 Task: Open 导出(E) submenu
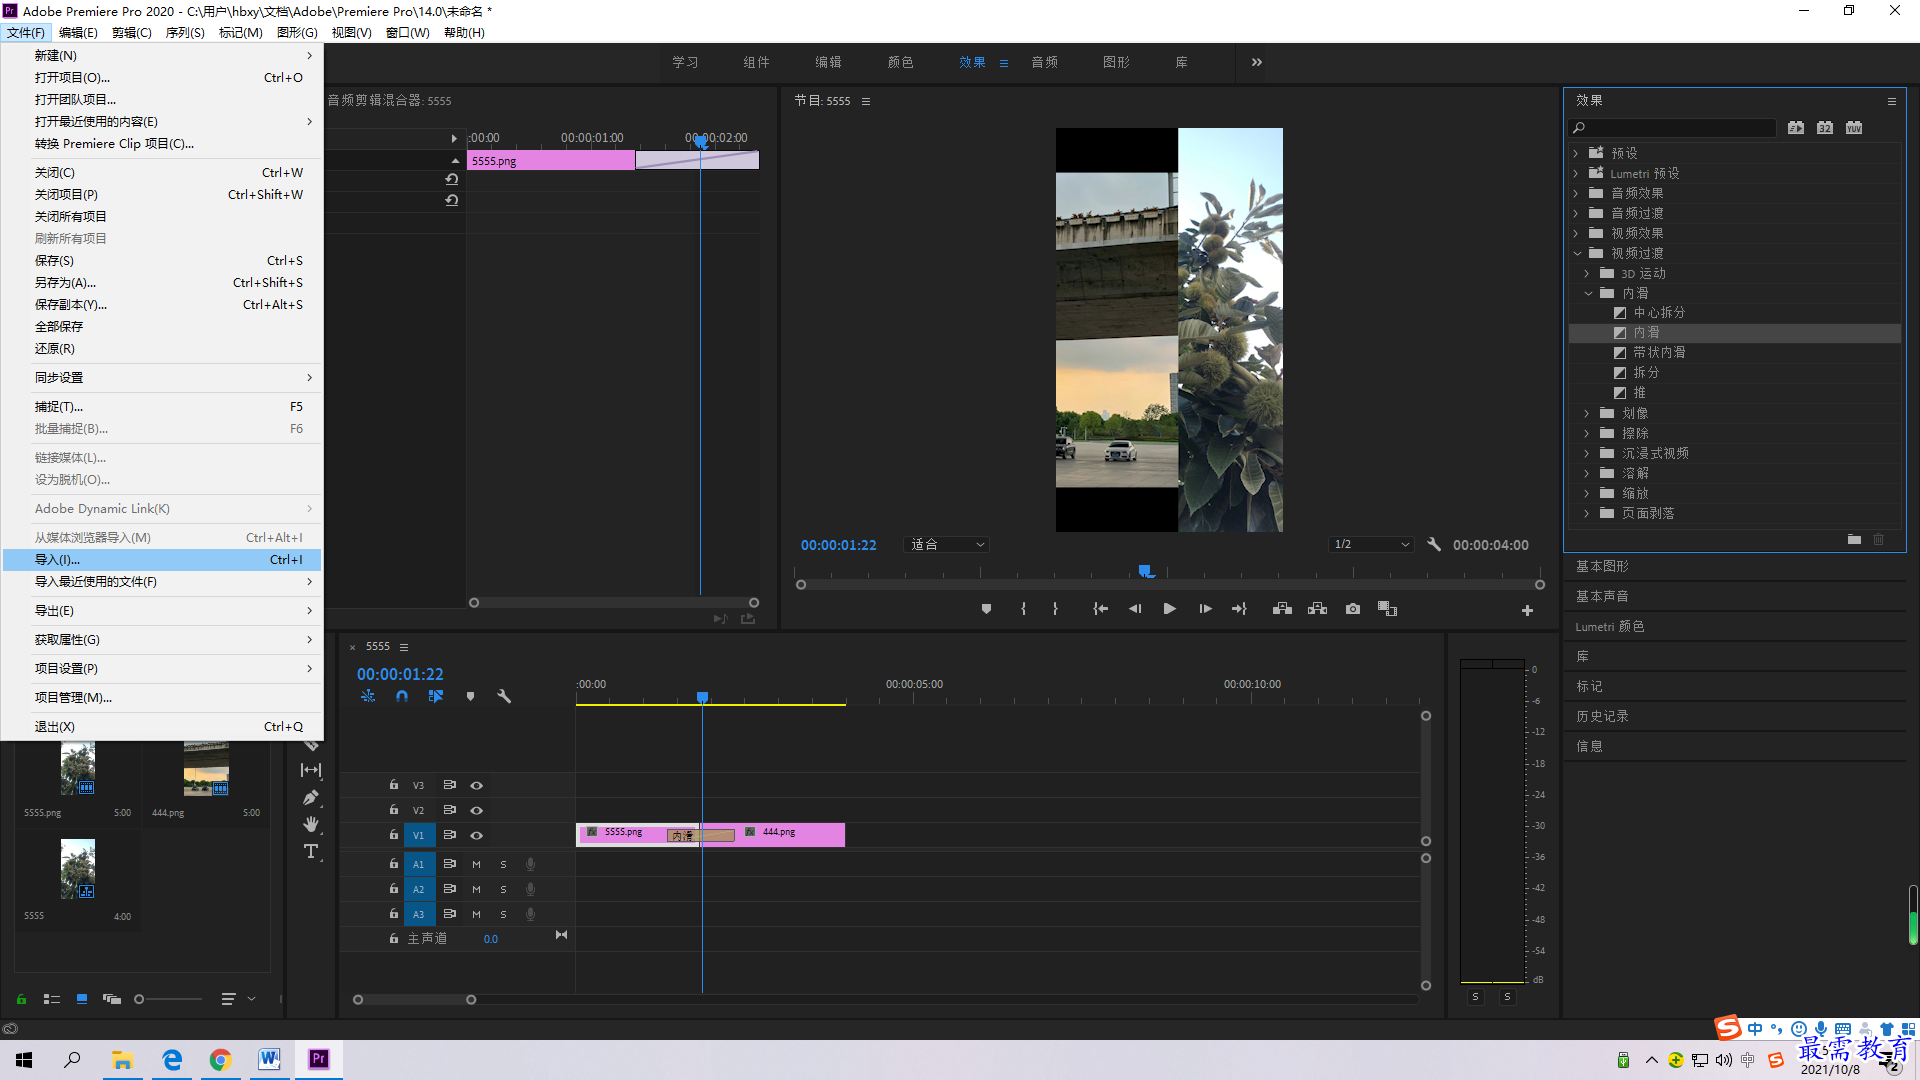coord(162,611)
